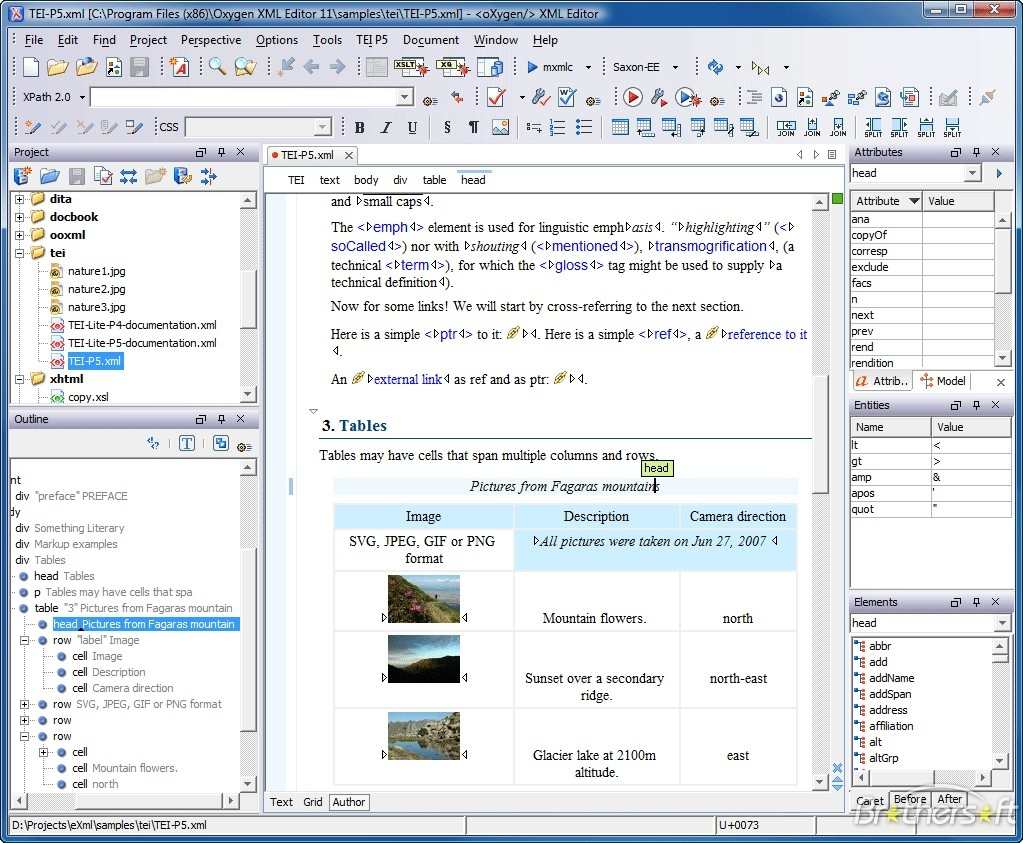Expand the docbook folder
Viewport: 1023px width, 843px height.
20,217
